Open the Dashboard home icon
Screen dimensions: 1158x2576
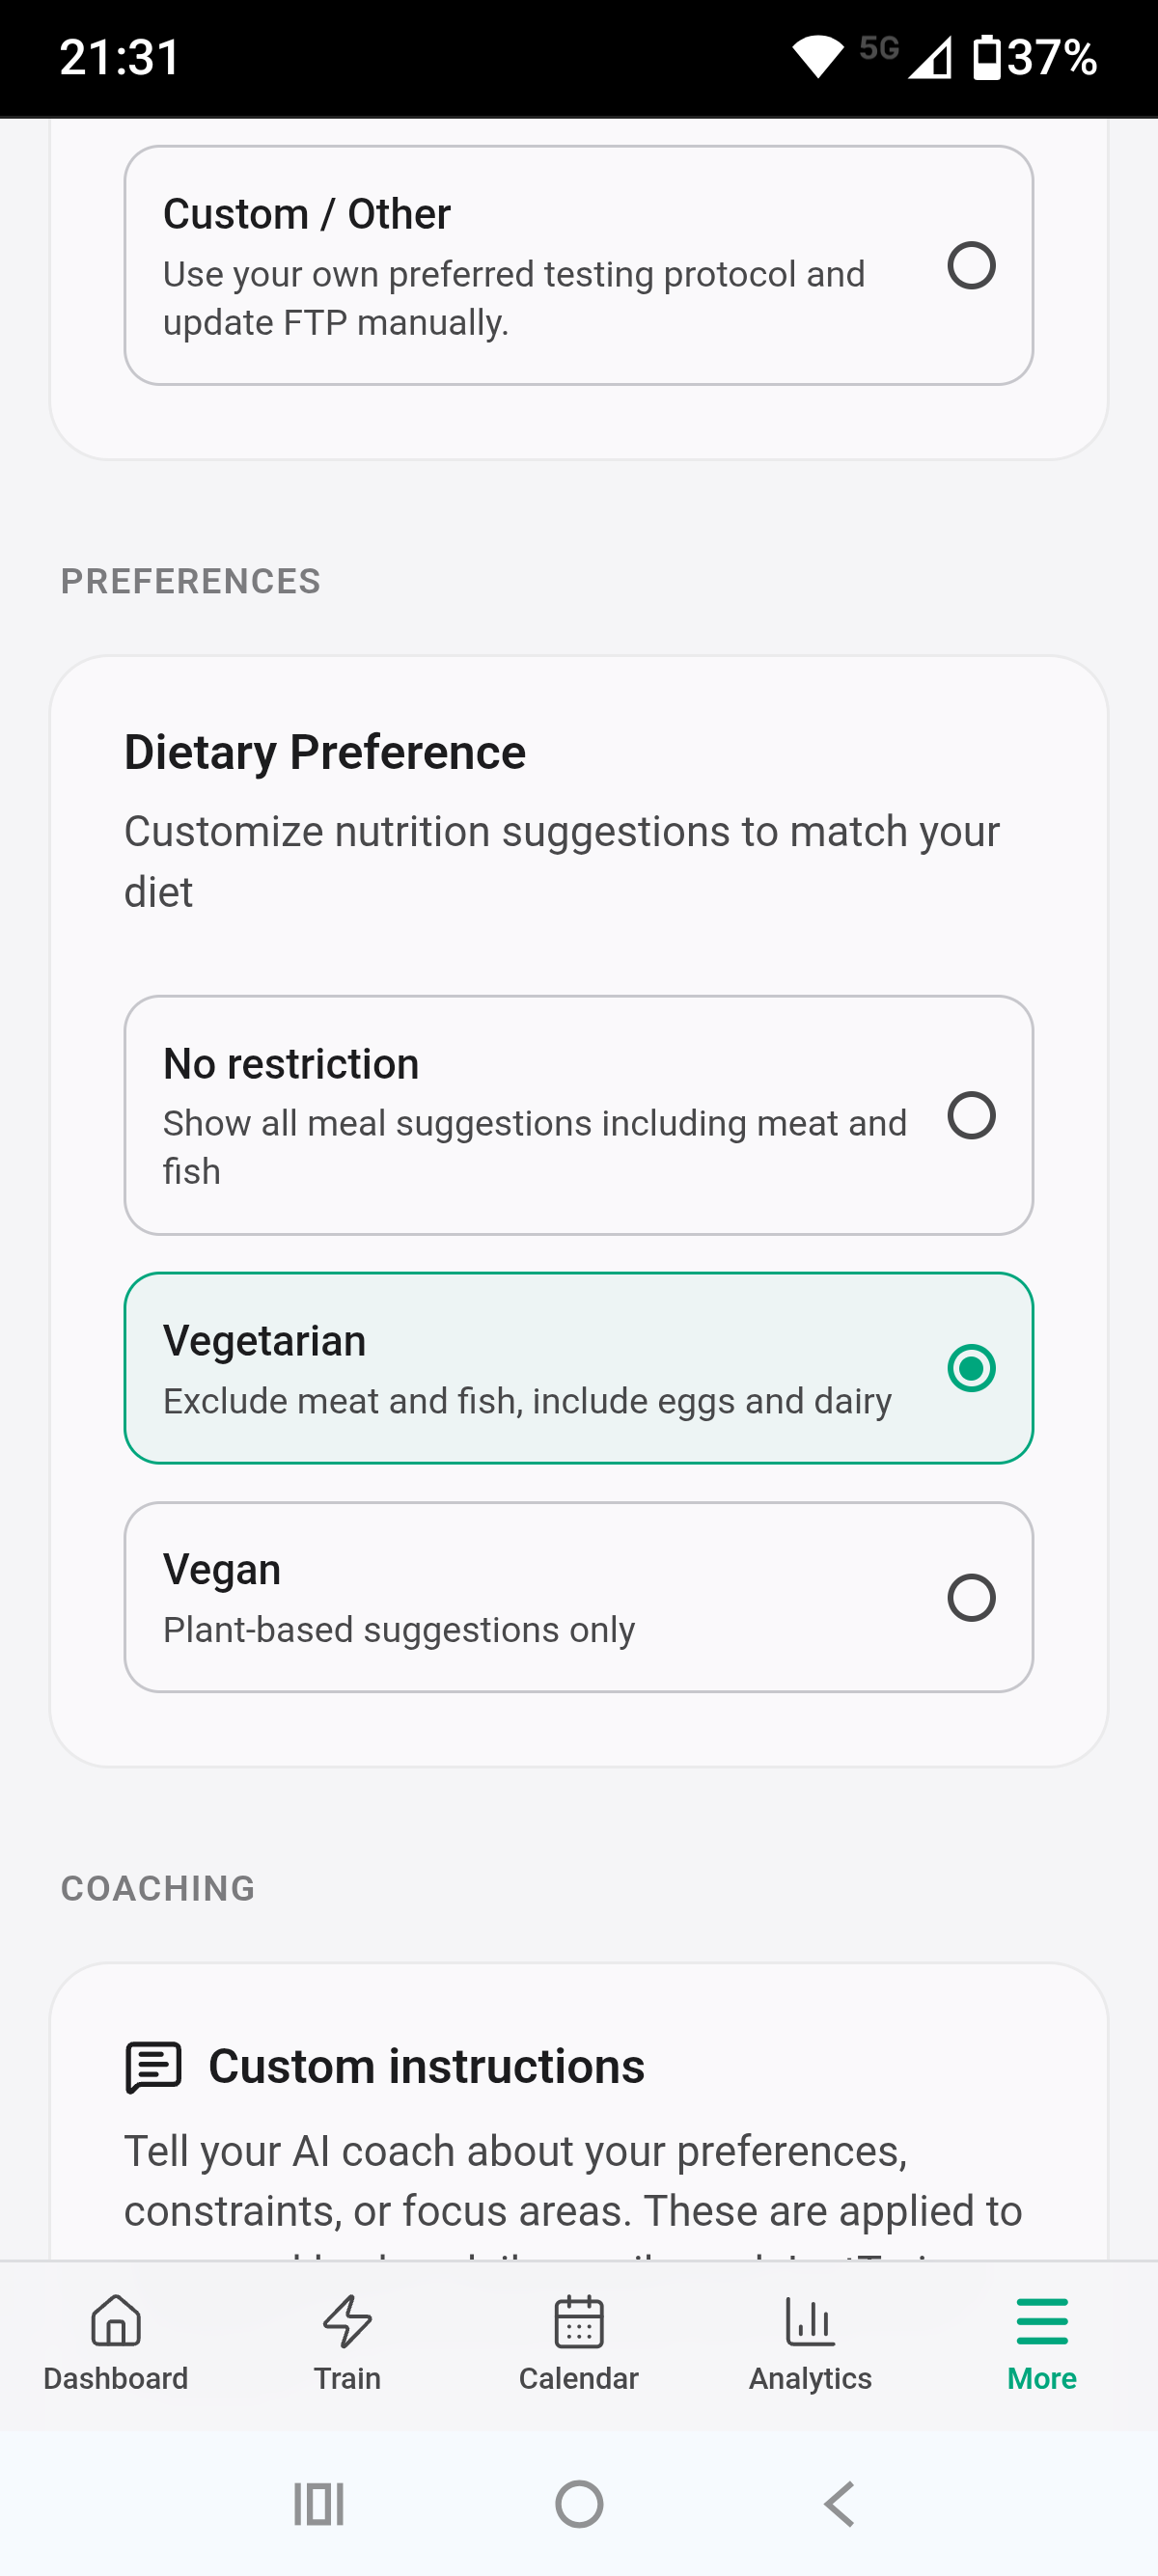(x=115, y=2321)
